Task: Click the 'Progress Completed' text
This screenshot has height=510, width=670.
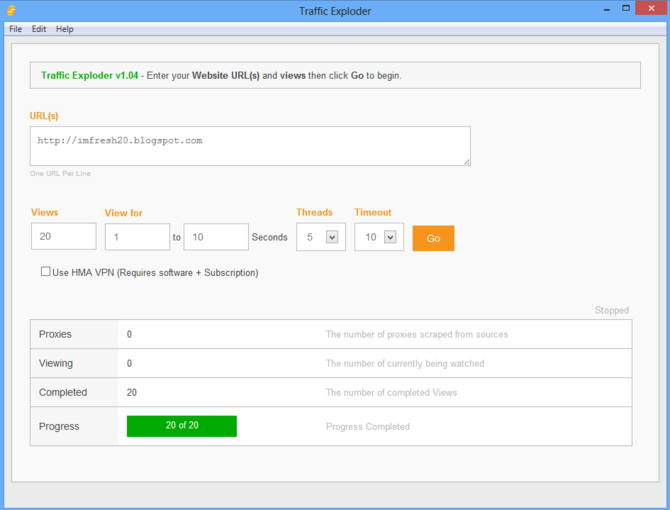Action: tap(367, 427)
